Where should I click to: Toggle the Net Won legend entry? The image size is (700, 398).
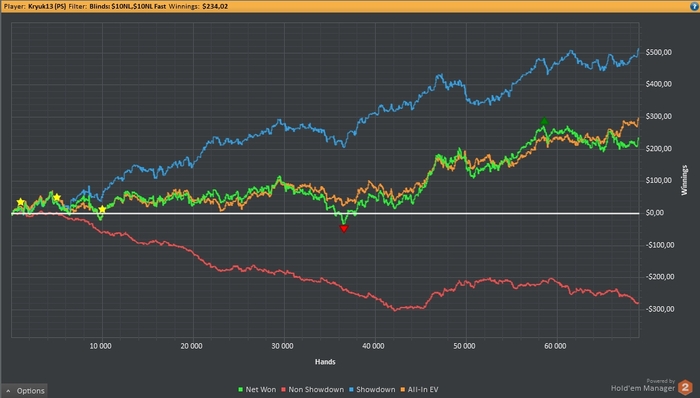[x=257, y=390]
